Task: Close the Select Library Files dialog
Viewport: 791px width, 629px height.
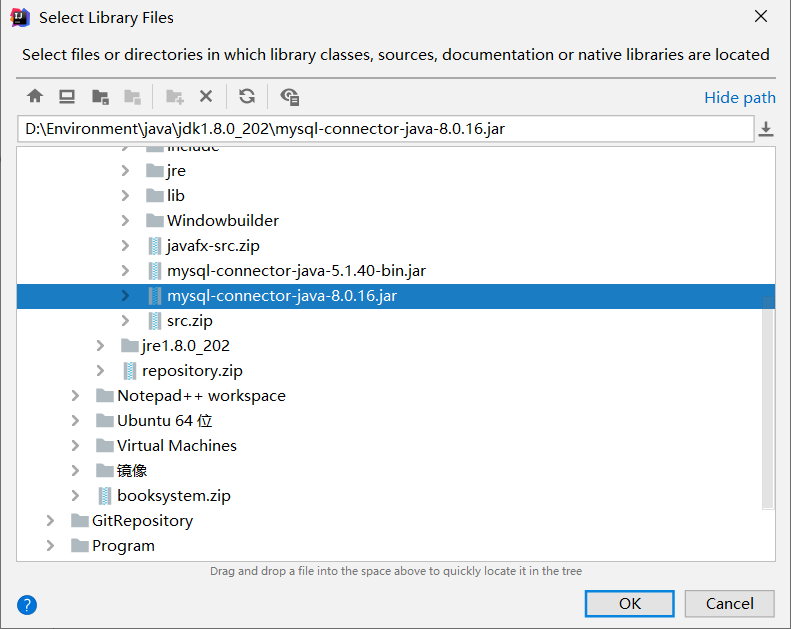Action: click(761, 17)
